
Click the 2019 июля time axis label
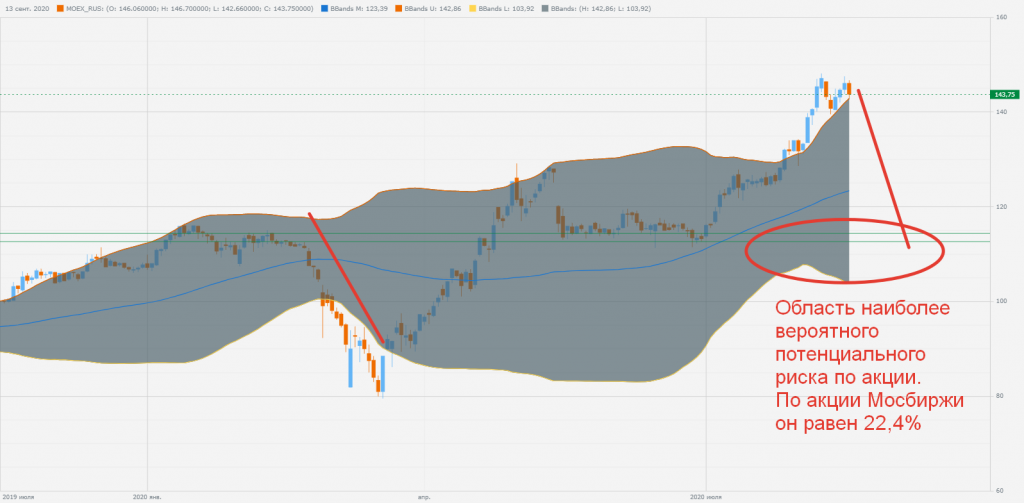(18, 495)
